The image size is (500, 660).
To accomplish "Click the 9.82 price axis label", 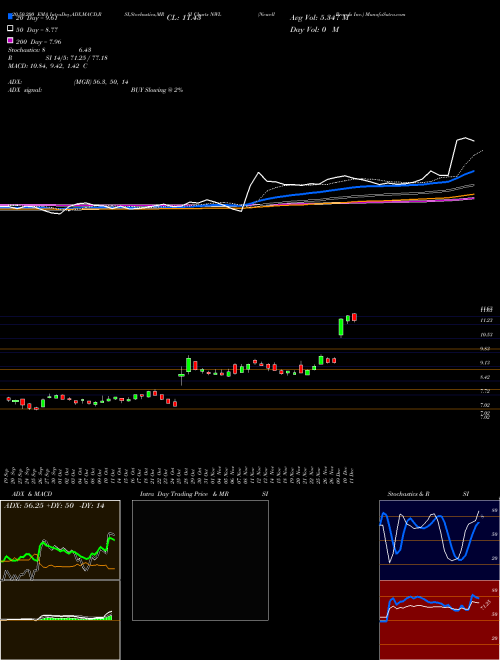I will pyautogui.click(x=487, y=349).
